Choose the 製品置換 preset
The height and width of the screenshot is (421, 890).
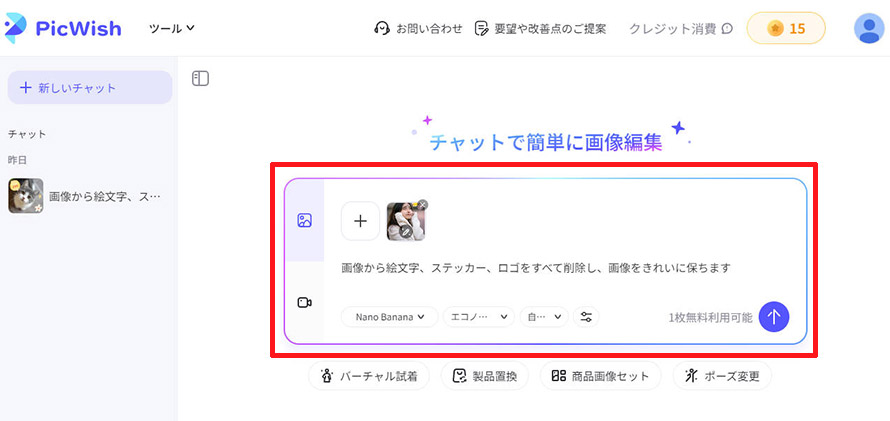coord(485,376)
